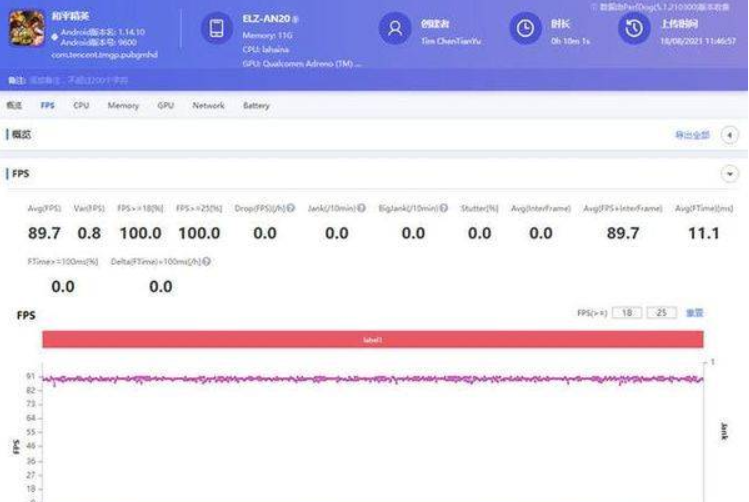The image size is (749, 502).
Task: Select the FPS tab
Action: [x=47, y=106]
